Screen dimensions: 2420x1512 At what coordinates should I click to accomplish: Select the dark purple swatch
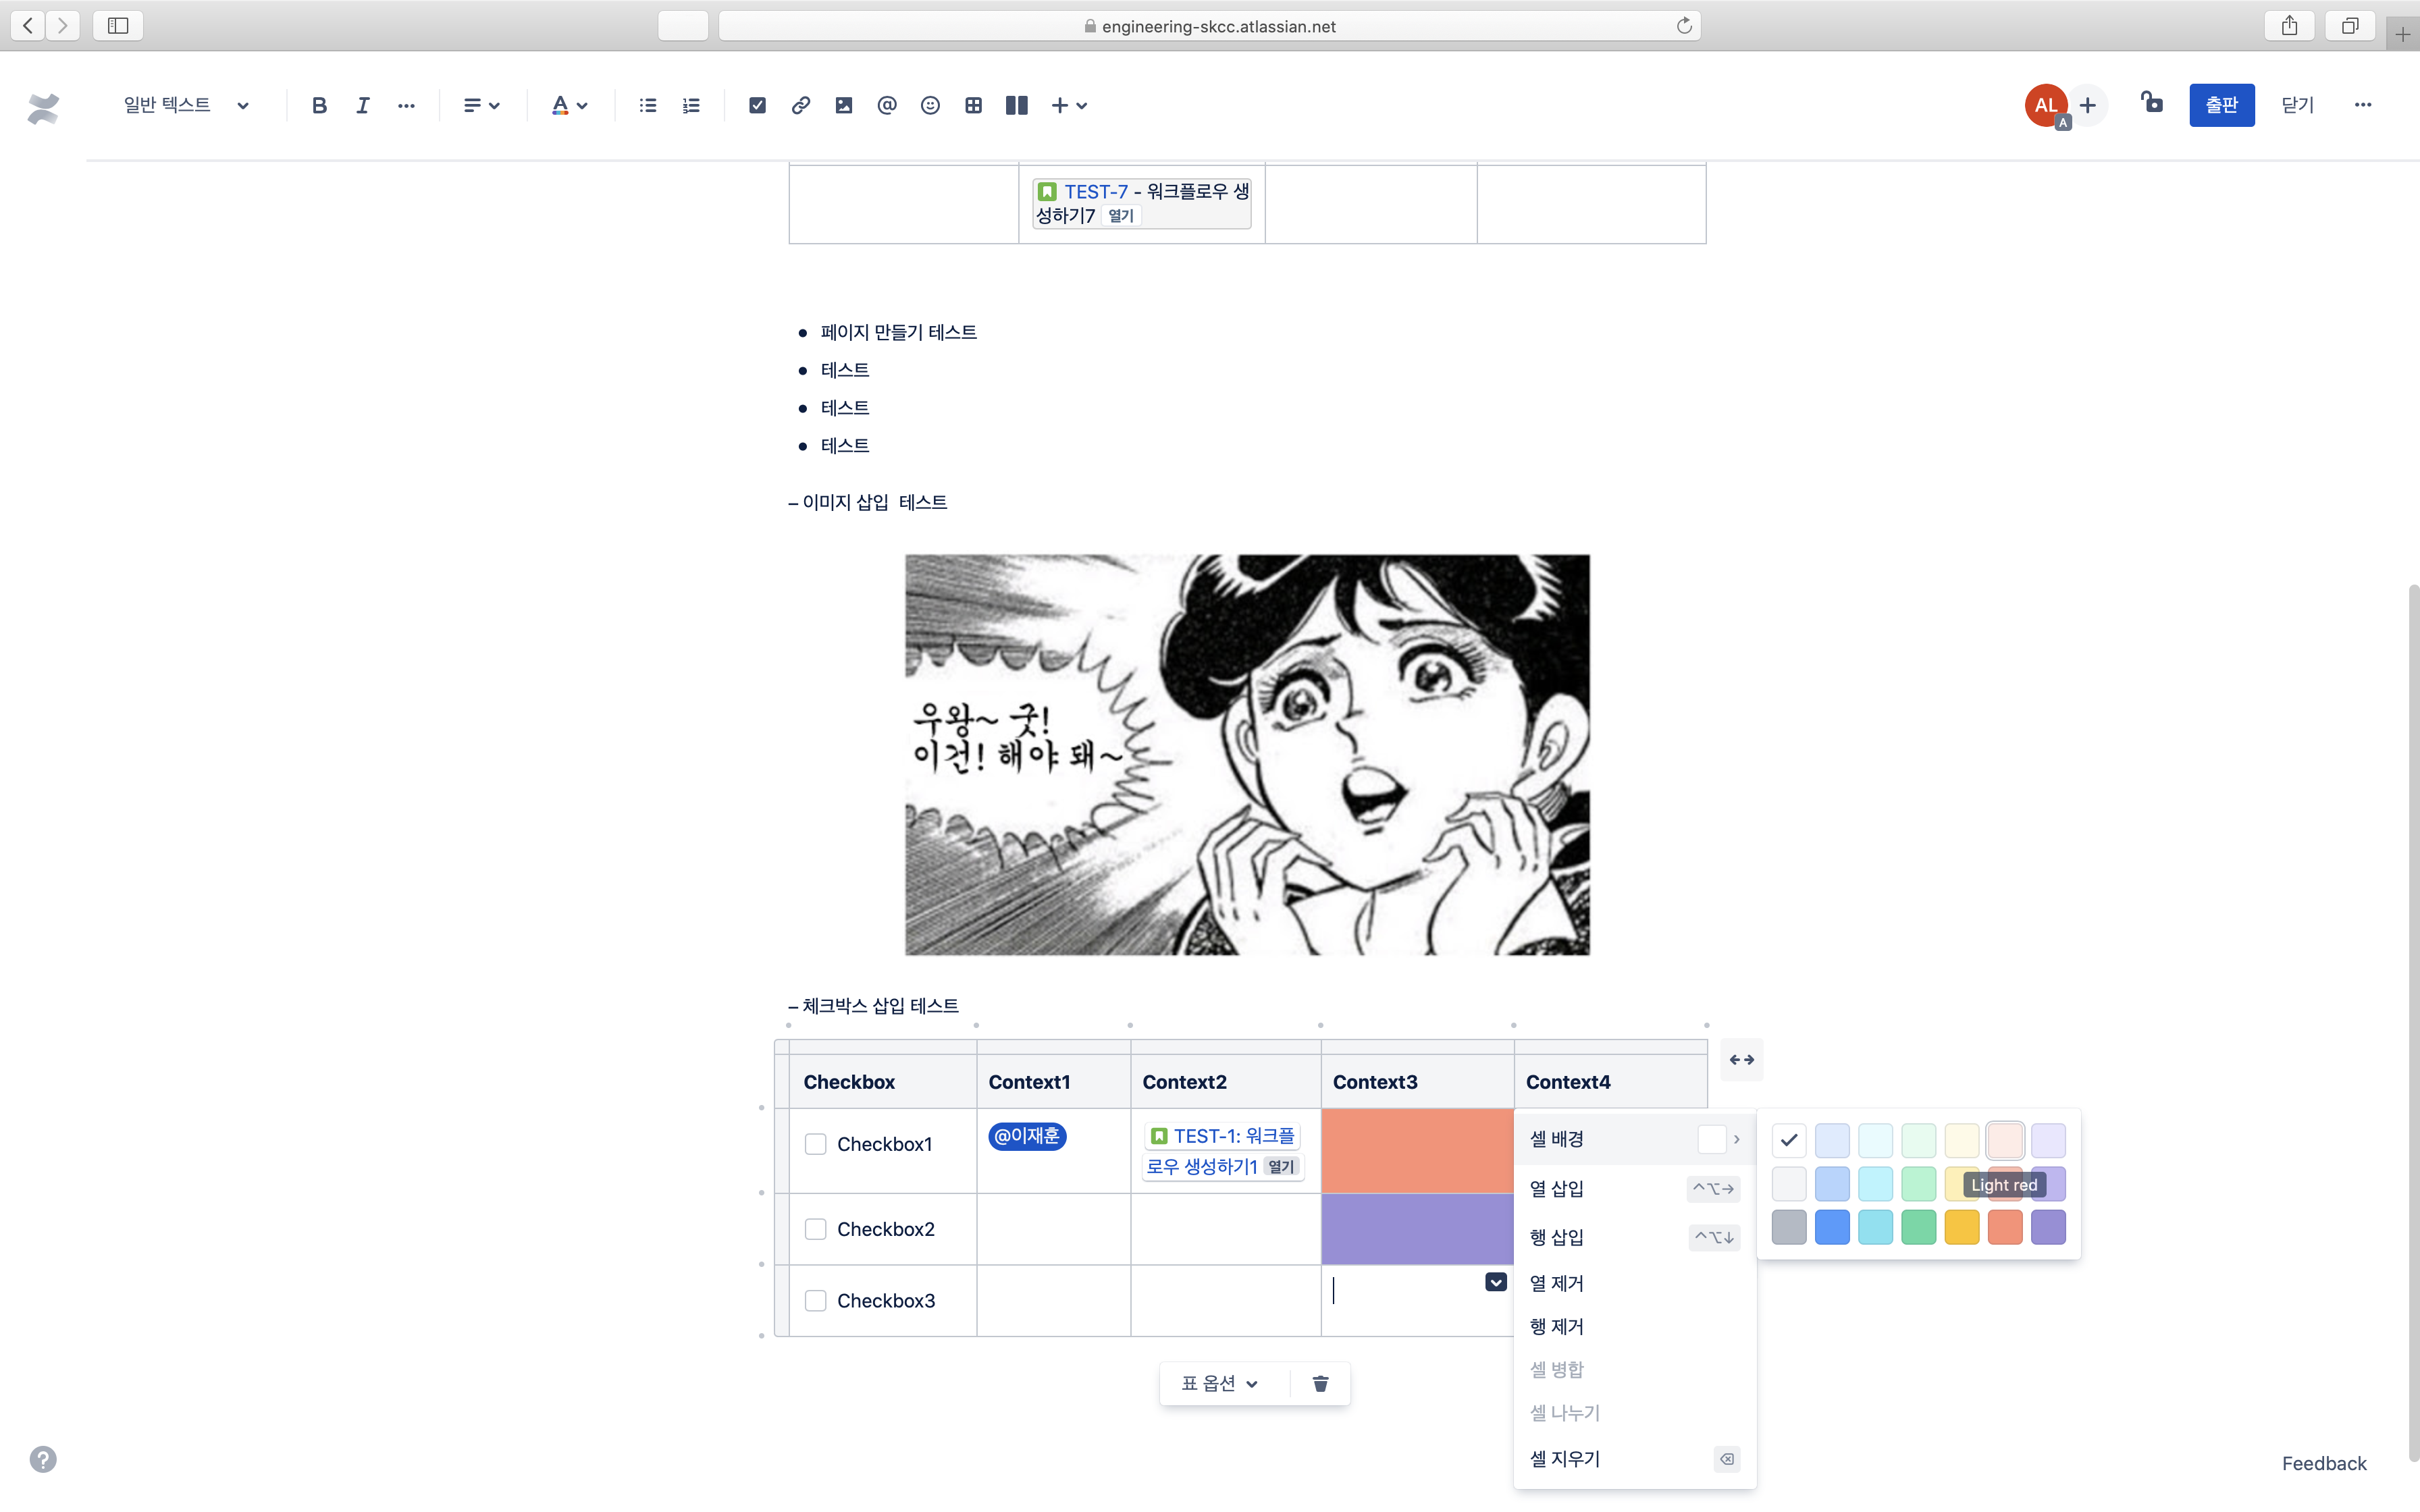2048,1227
